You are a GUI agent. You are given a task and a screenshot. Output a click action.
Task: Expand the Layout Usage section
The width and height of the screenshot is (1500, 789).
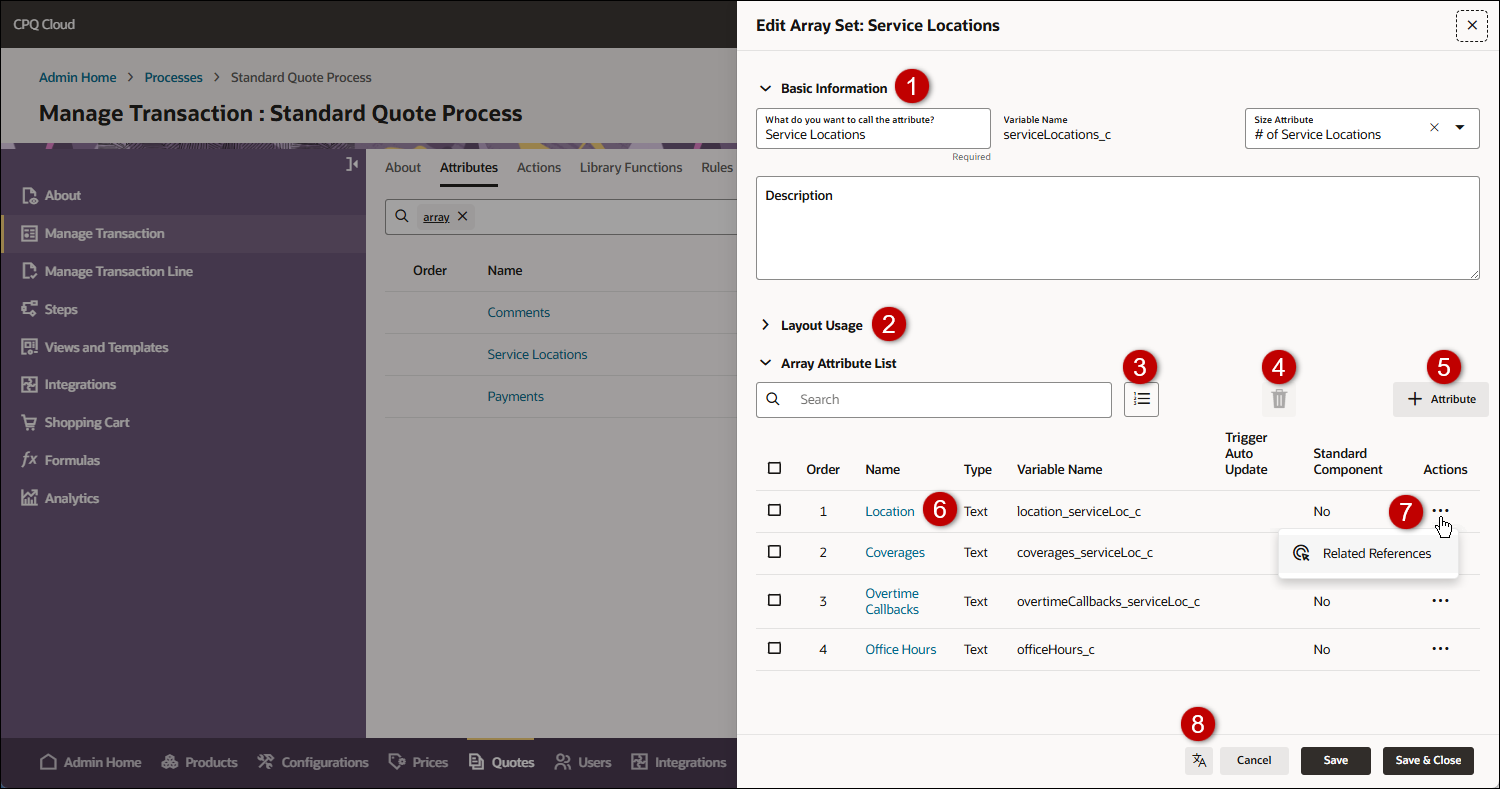click(766, 325)
